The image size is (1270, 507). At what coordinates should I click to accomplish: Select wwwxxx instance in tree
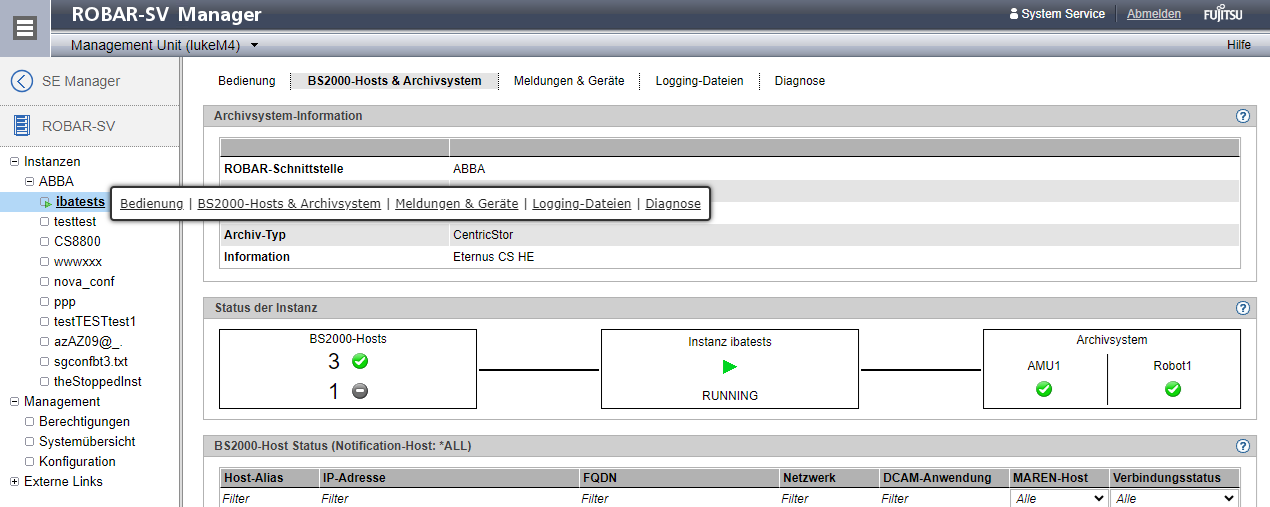[78, 261]
